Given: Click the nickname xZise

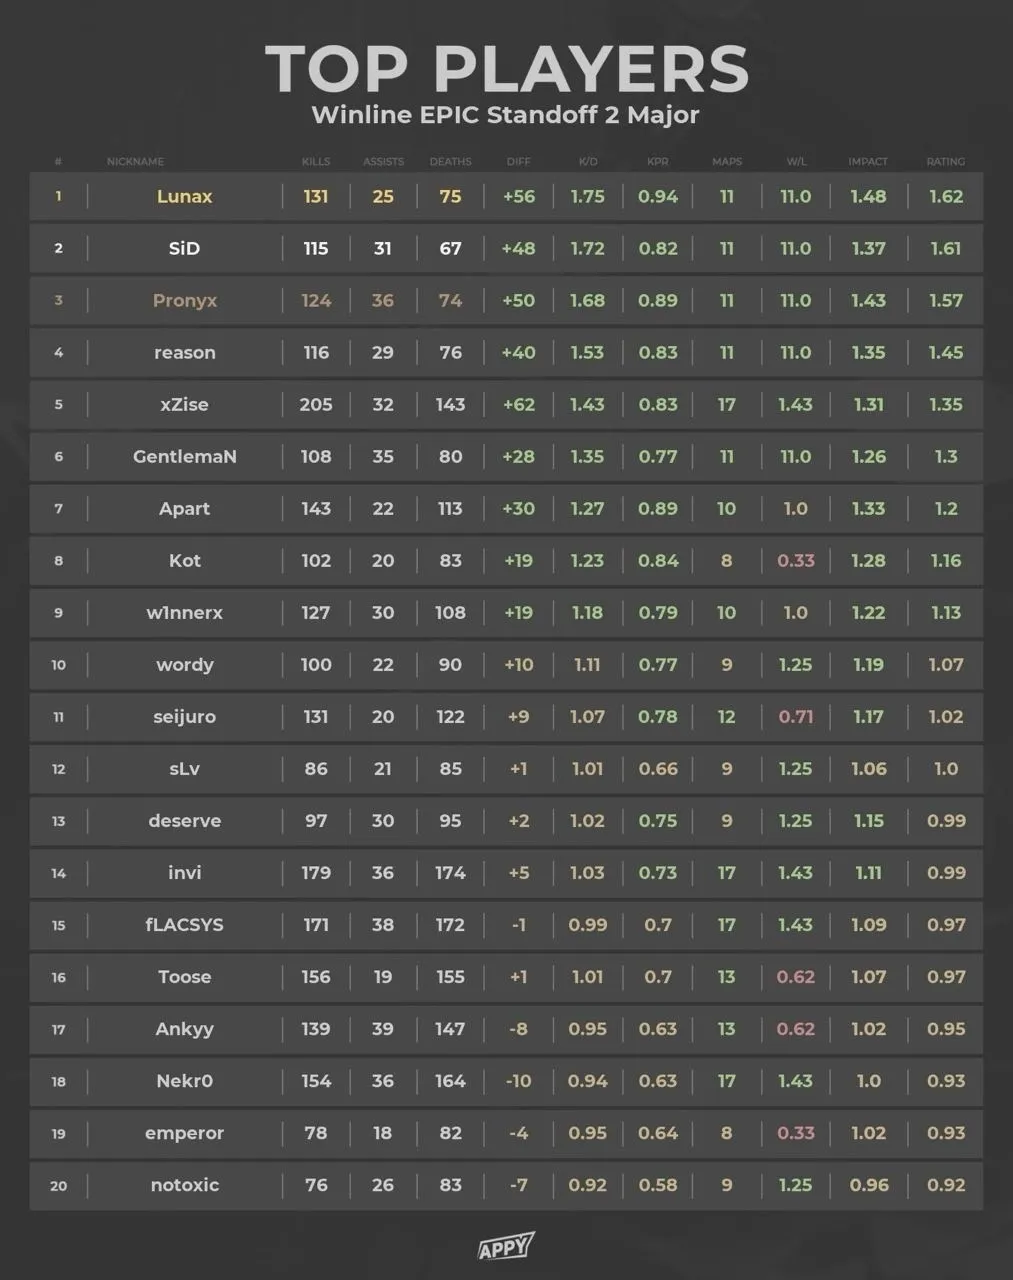Looking at the screenshot, I should (x=185, y=405).
